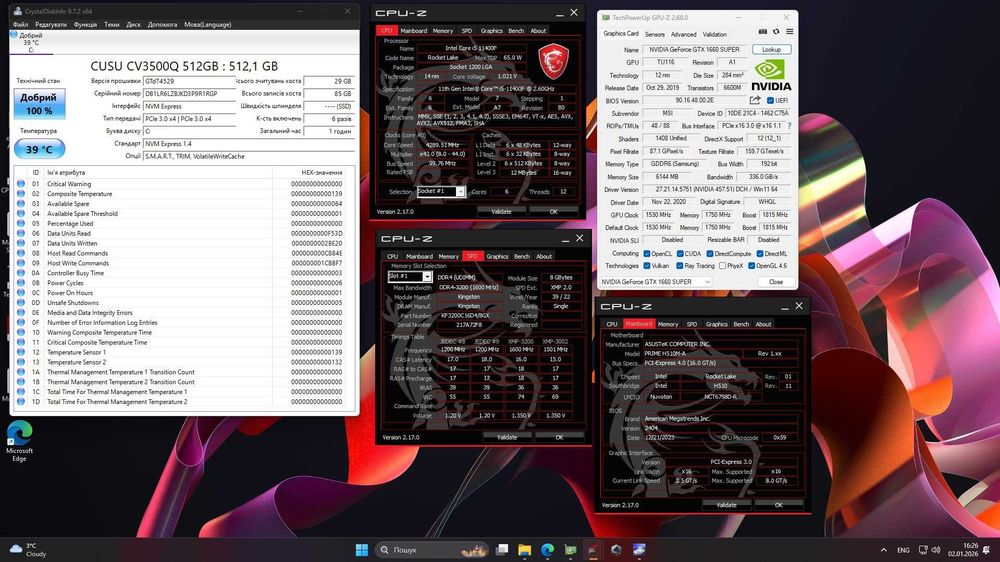This screenshot has height=562, width=1000.
Task: Toggle the CUDA checkbox
Action: (680, 253)
